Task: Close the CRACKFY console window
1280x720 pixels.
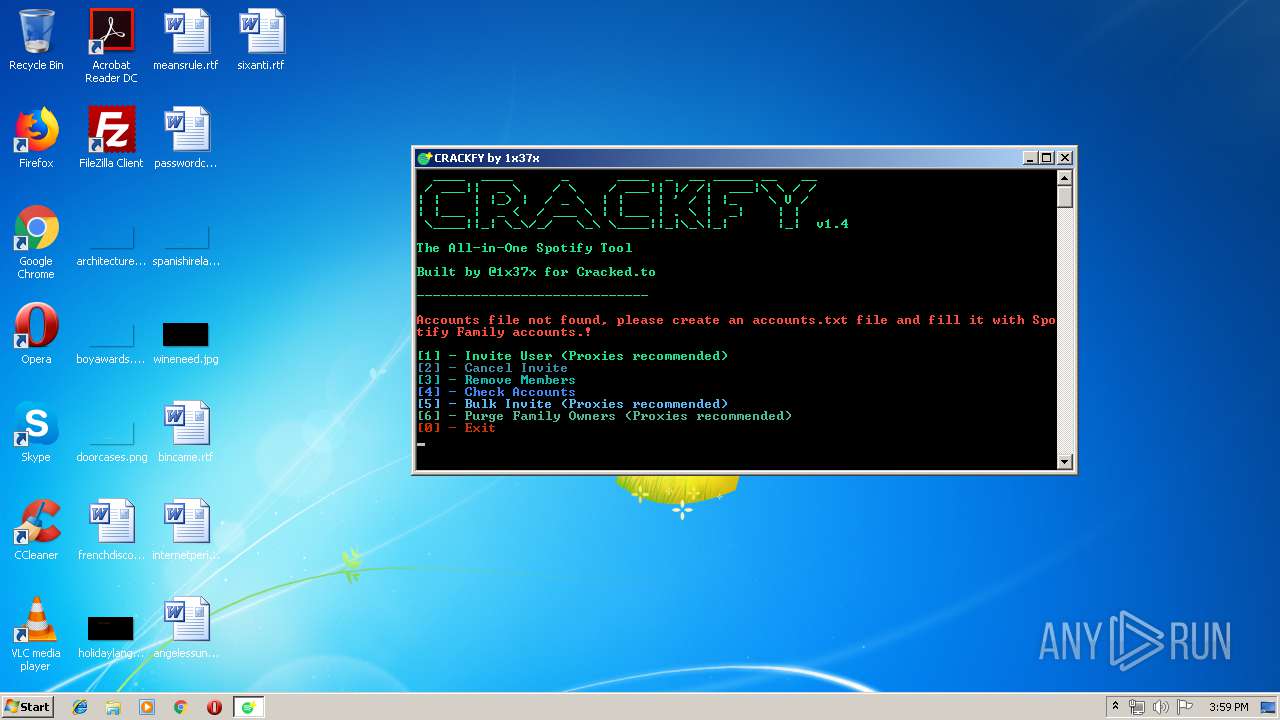Action: click(1065, 158)
